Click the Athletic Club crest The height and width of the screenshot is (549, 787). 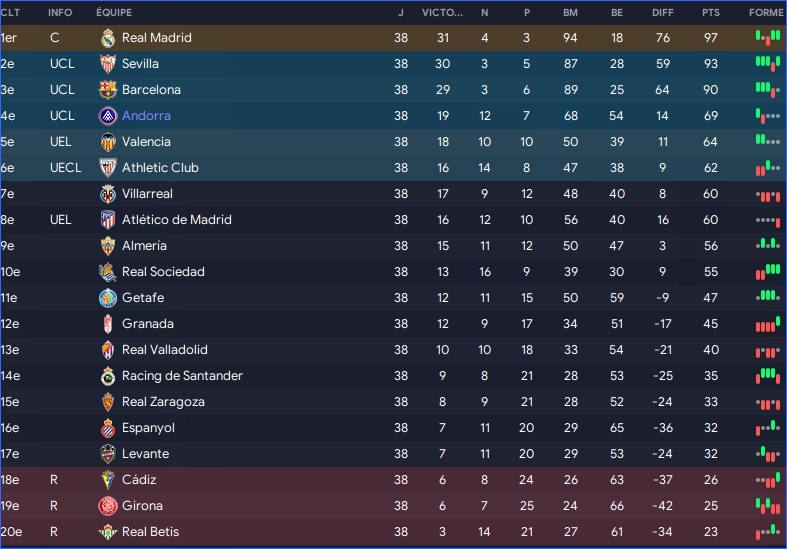108,168
